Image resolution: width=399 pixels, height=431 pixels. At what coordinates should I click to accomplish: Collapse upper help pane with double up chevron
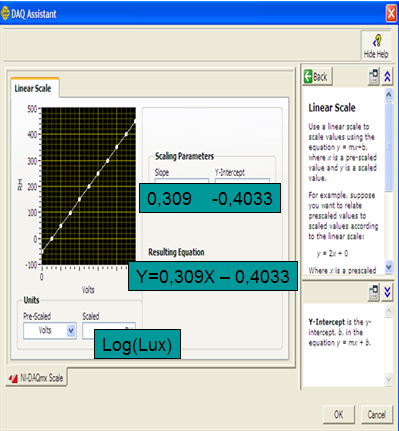pyautogui.click(x=387, y=77)
